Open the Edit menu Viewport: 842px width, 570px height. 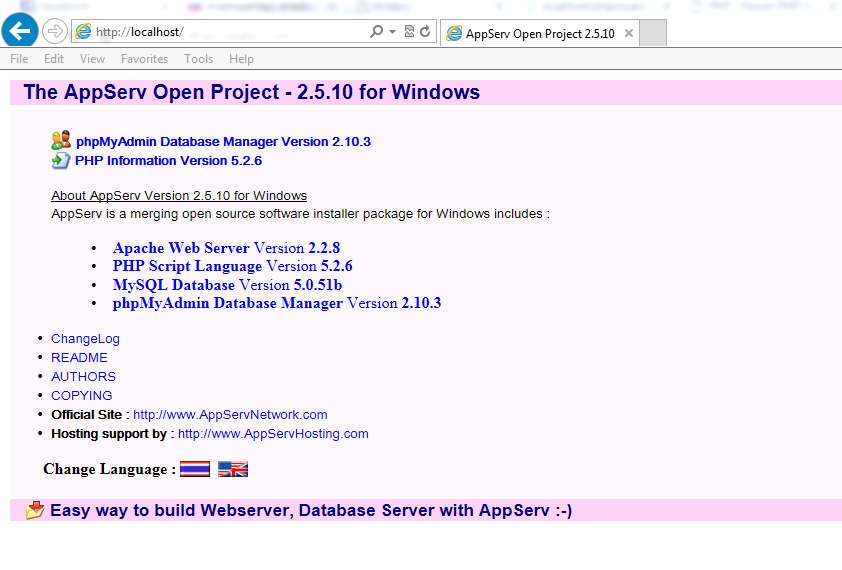point(54,59)
